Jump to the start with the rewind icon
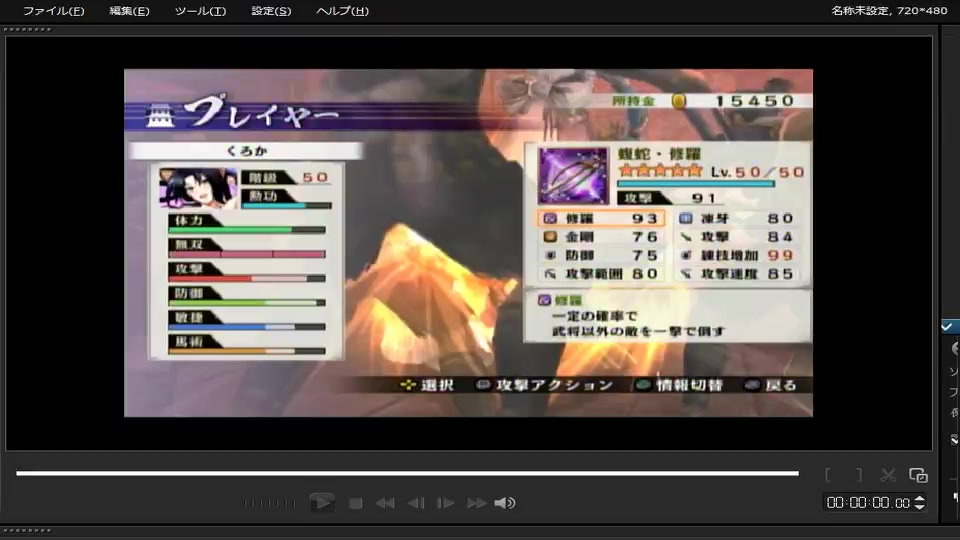960x540 pixels. tap(385, 503)
